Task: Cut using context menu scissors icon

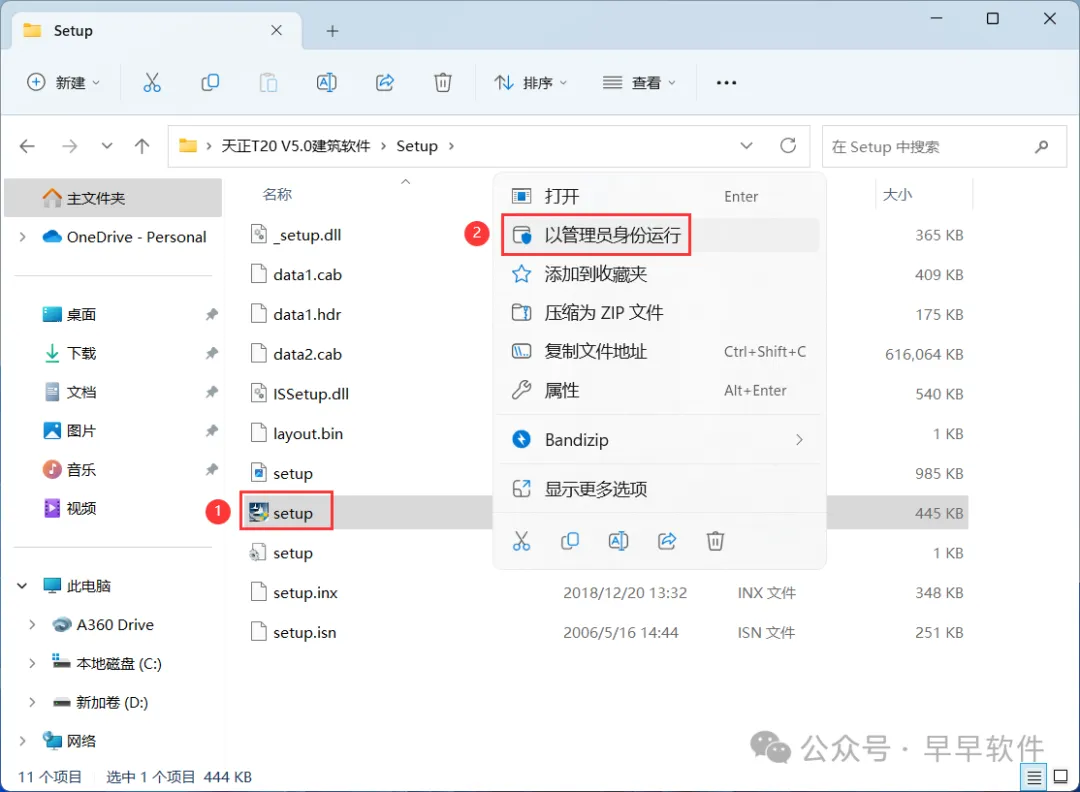Action: (521, 541)
